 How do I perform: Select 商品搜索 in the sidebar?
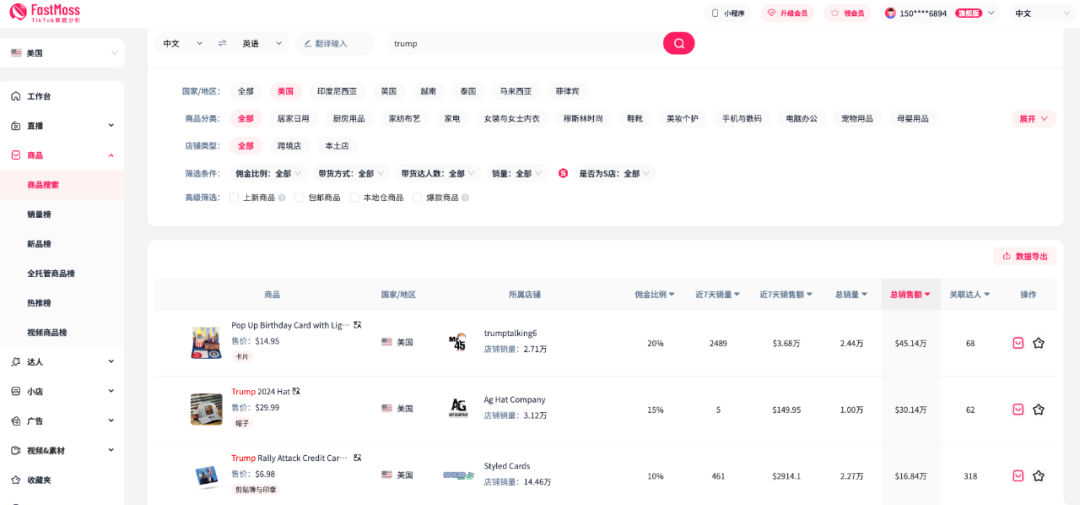tap(62, 185)
